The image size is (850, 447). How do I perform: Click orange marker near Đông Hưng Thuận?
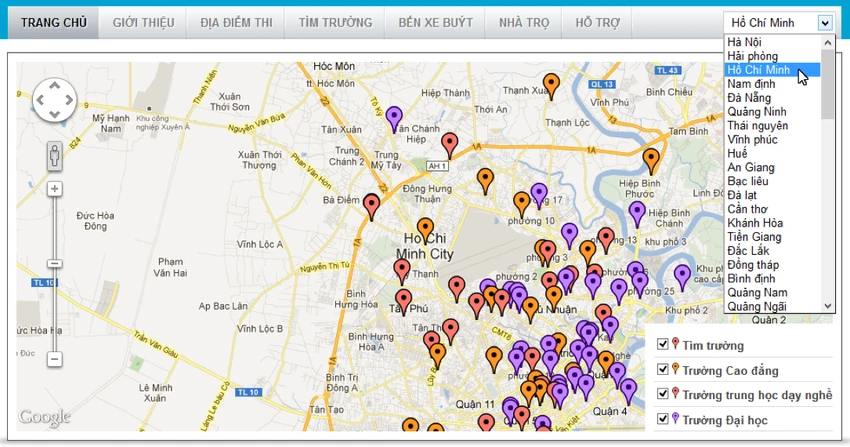coord(485,181)
